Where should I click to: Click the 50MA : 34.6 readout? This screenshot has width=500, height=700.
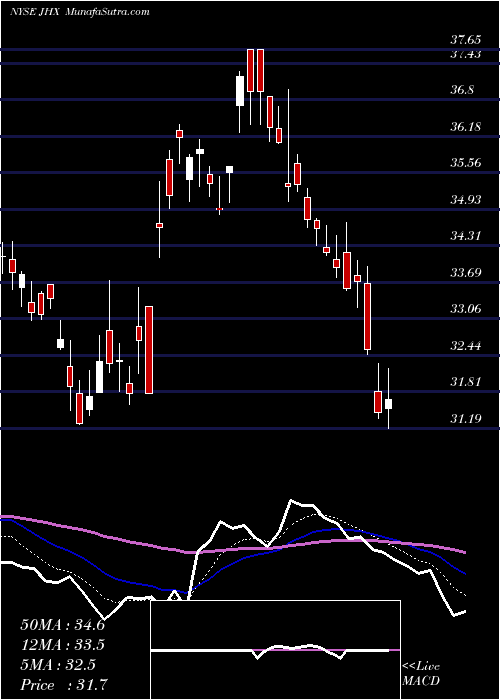tap(62, 625)
